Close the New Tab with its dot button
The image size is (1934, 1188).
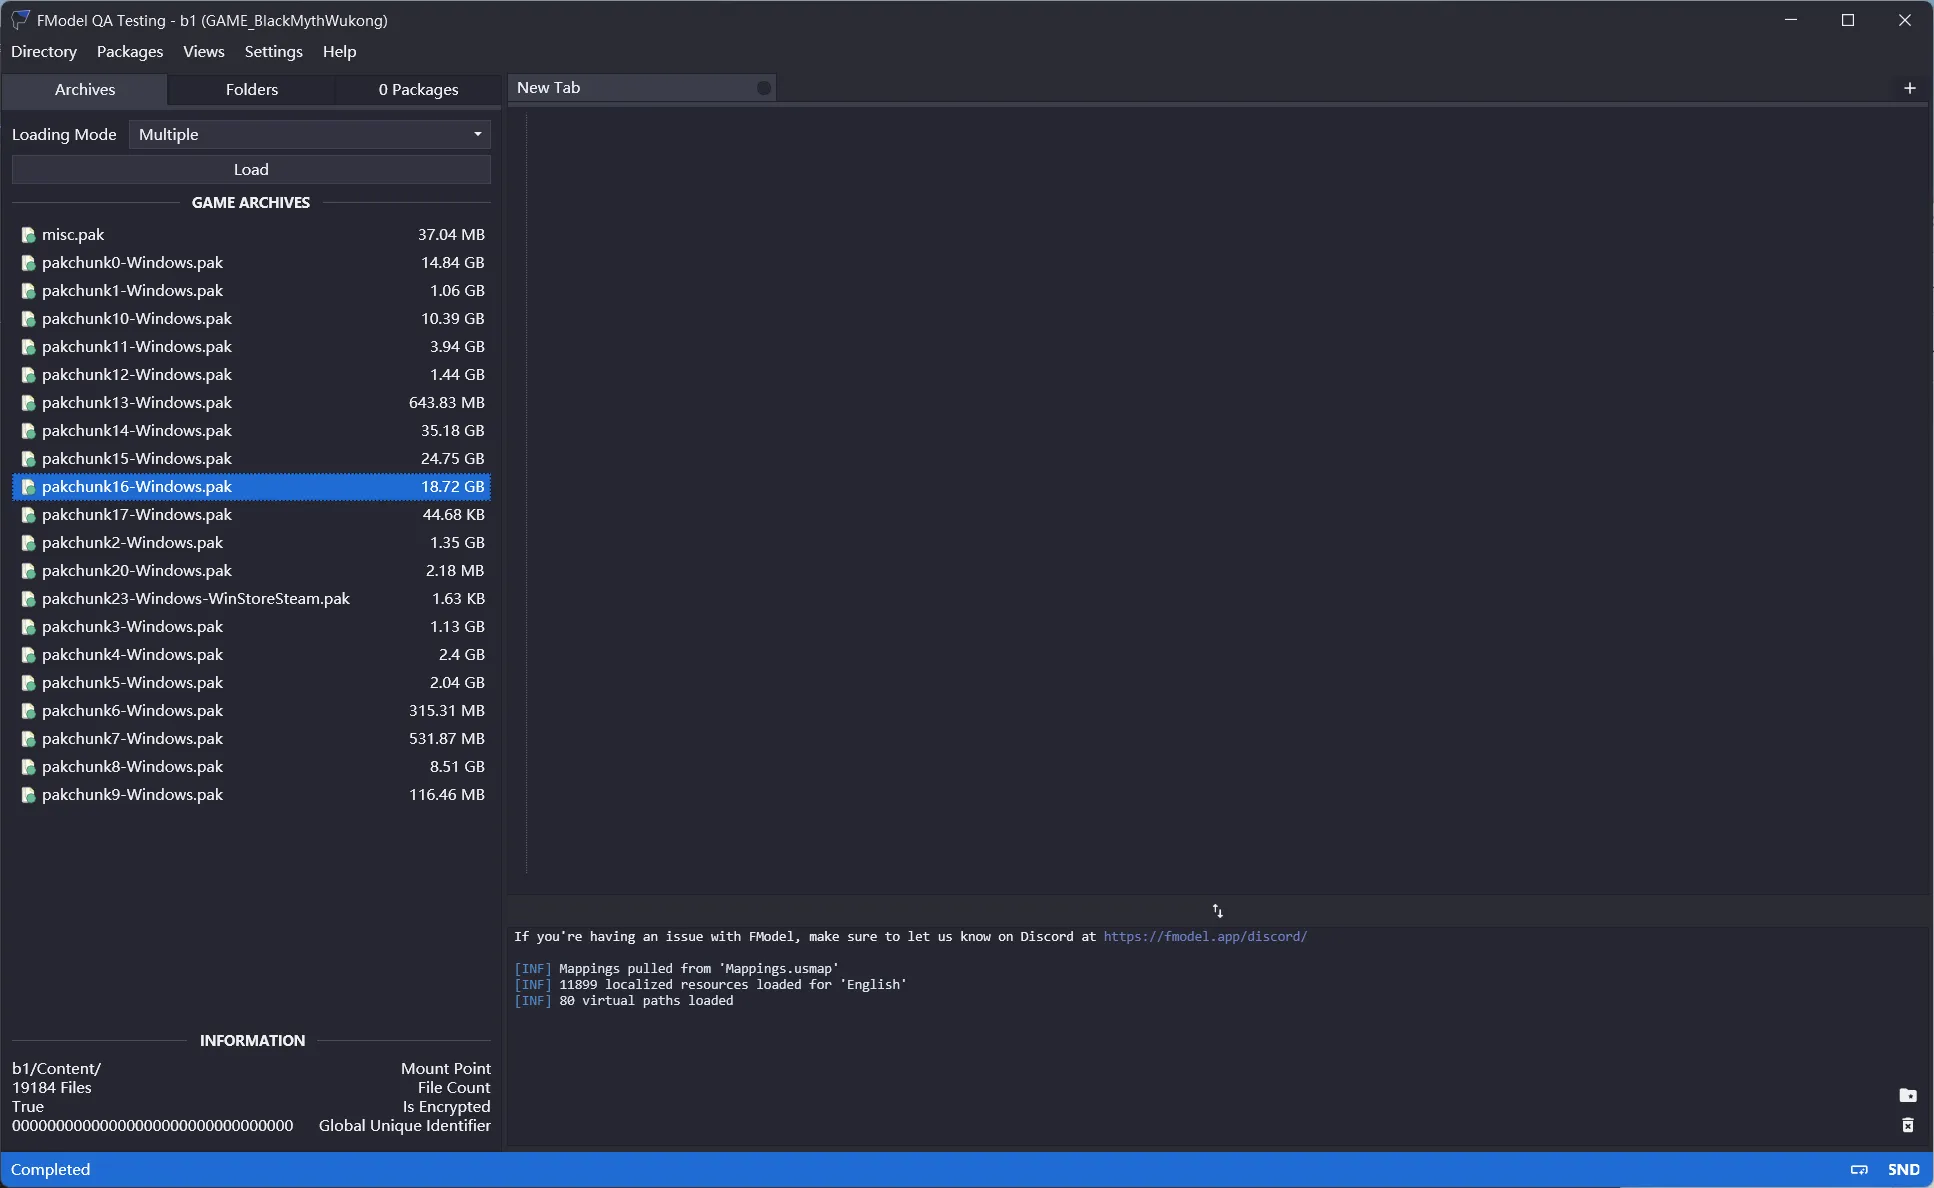764,88
